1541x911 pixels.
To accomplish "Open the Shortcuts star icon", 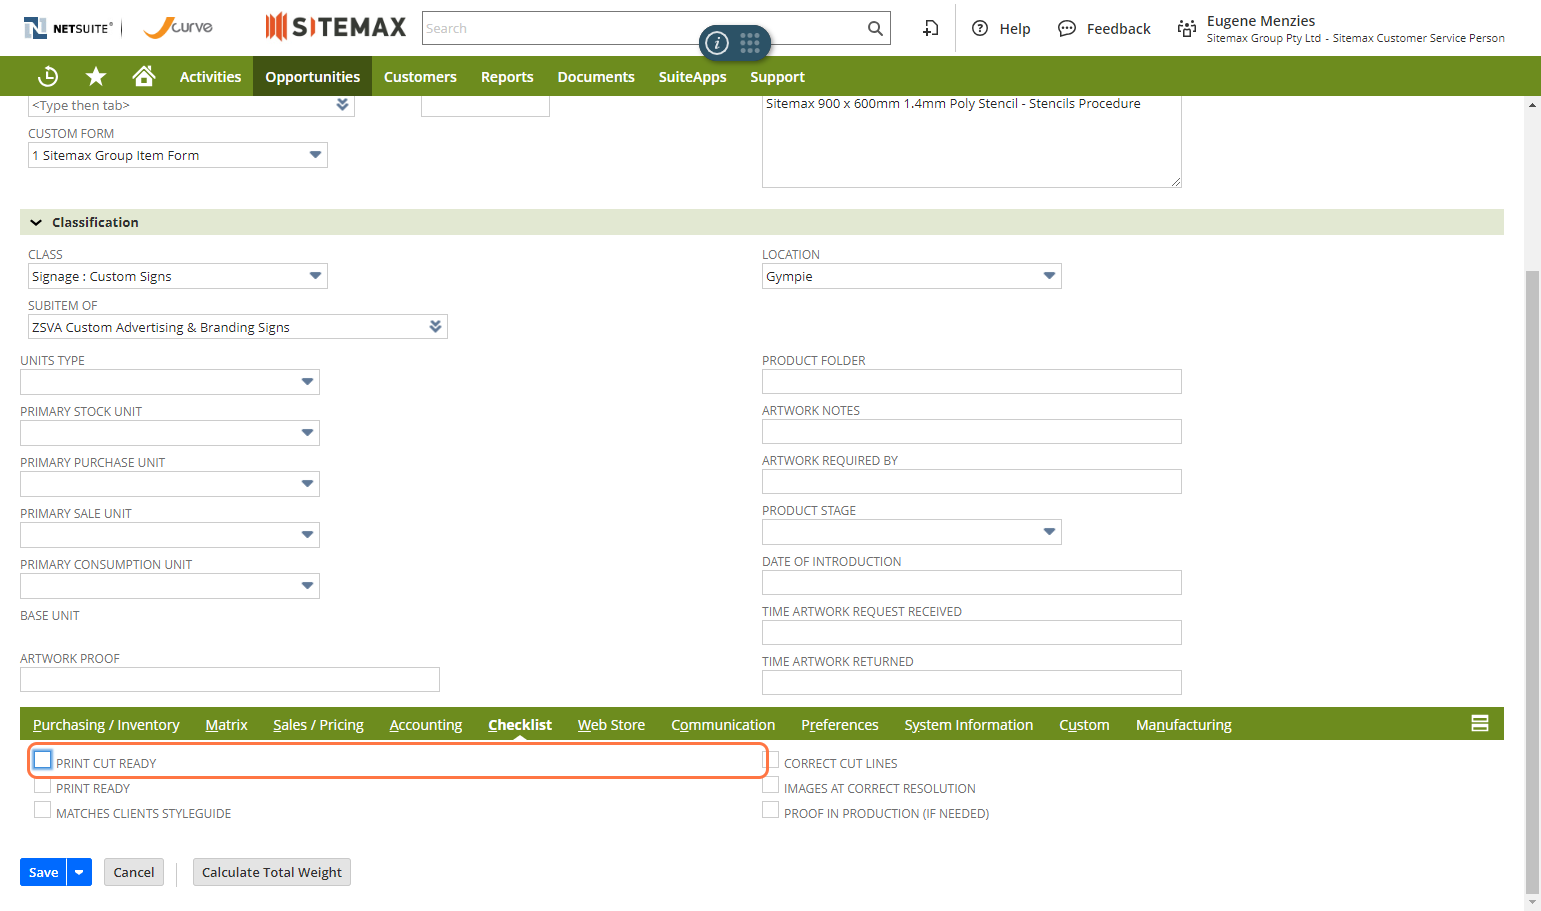I will 96,76.
